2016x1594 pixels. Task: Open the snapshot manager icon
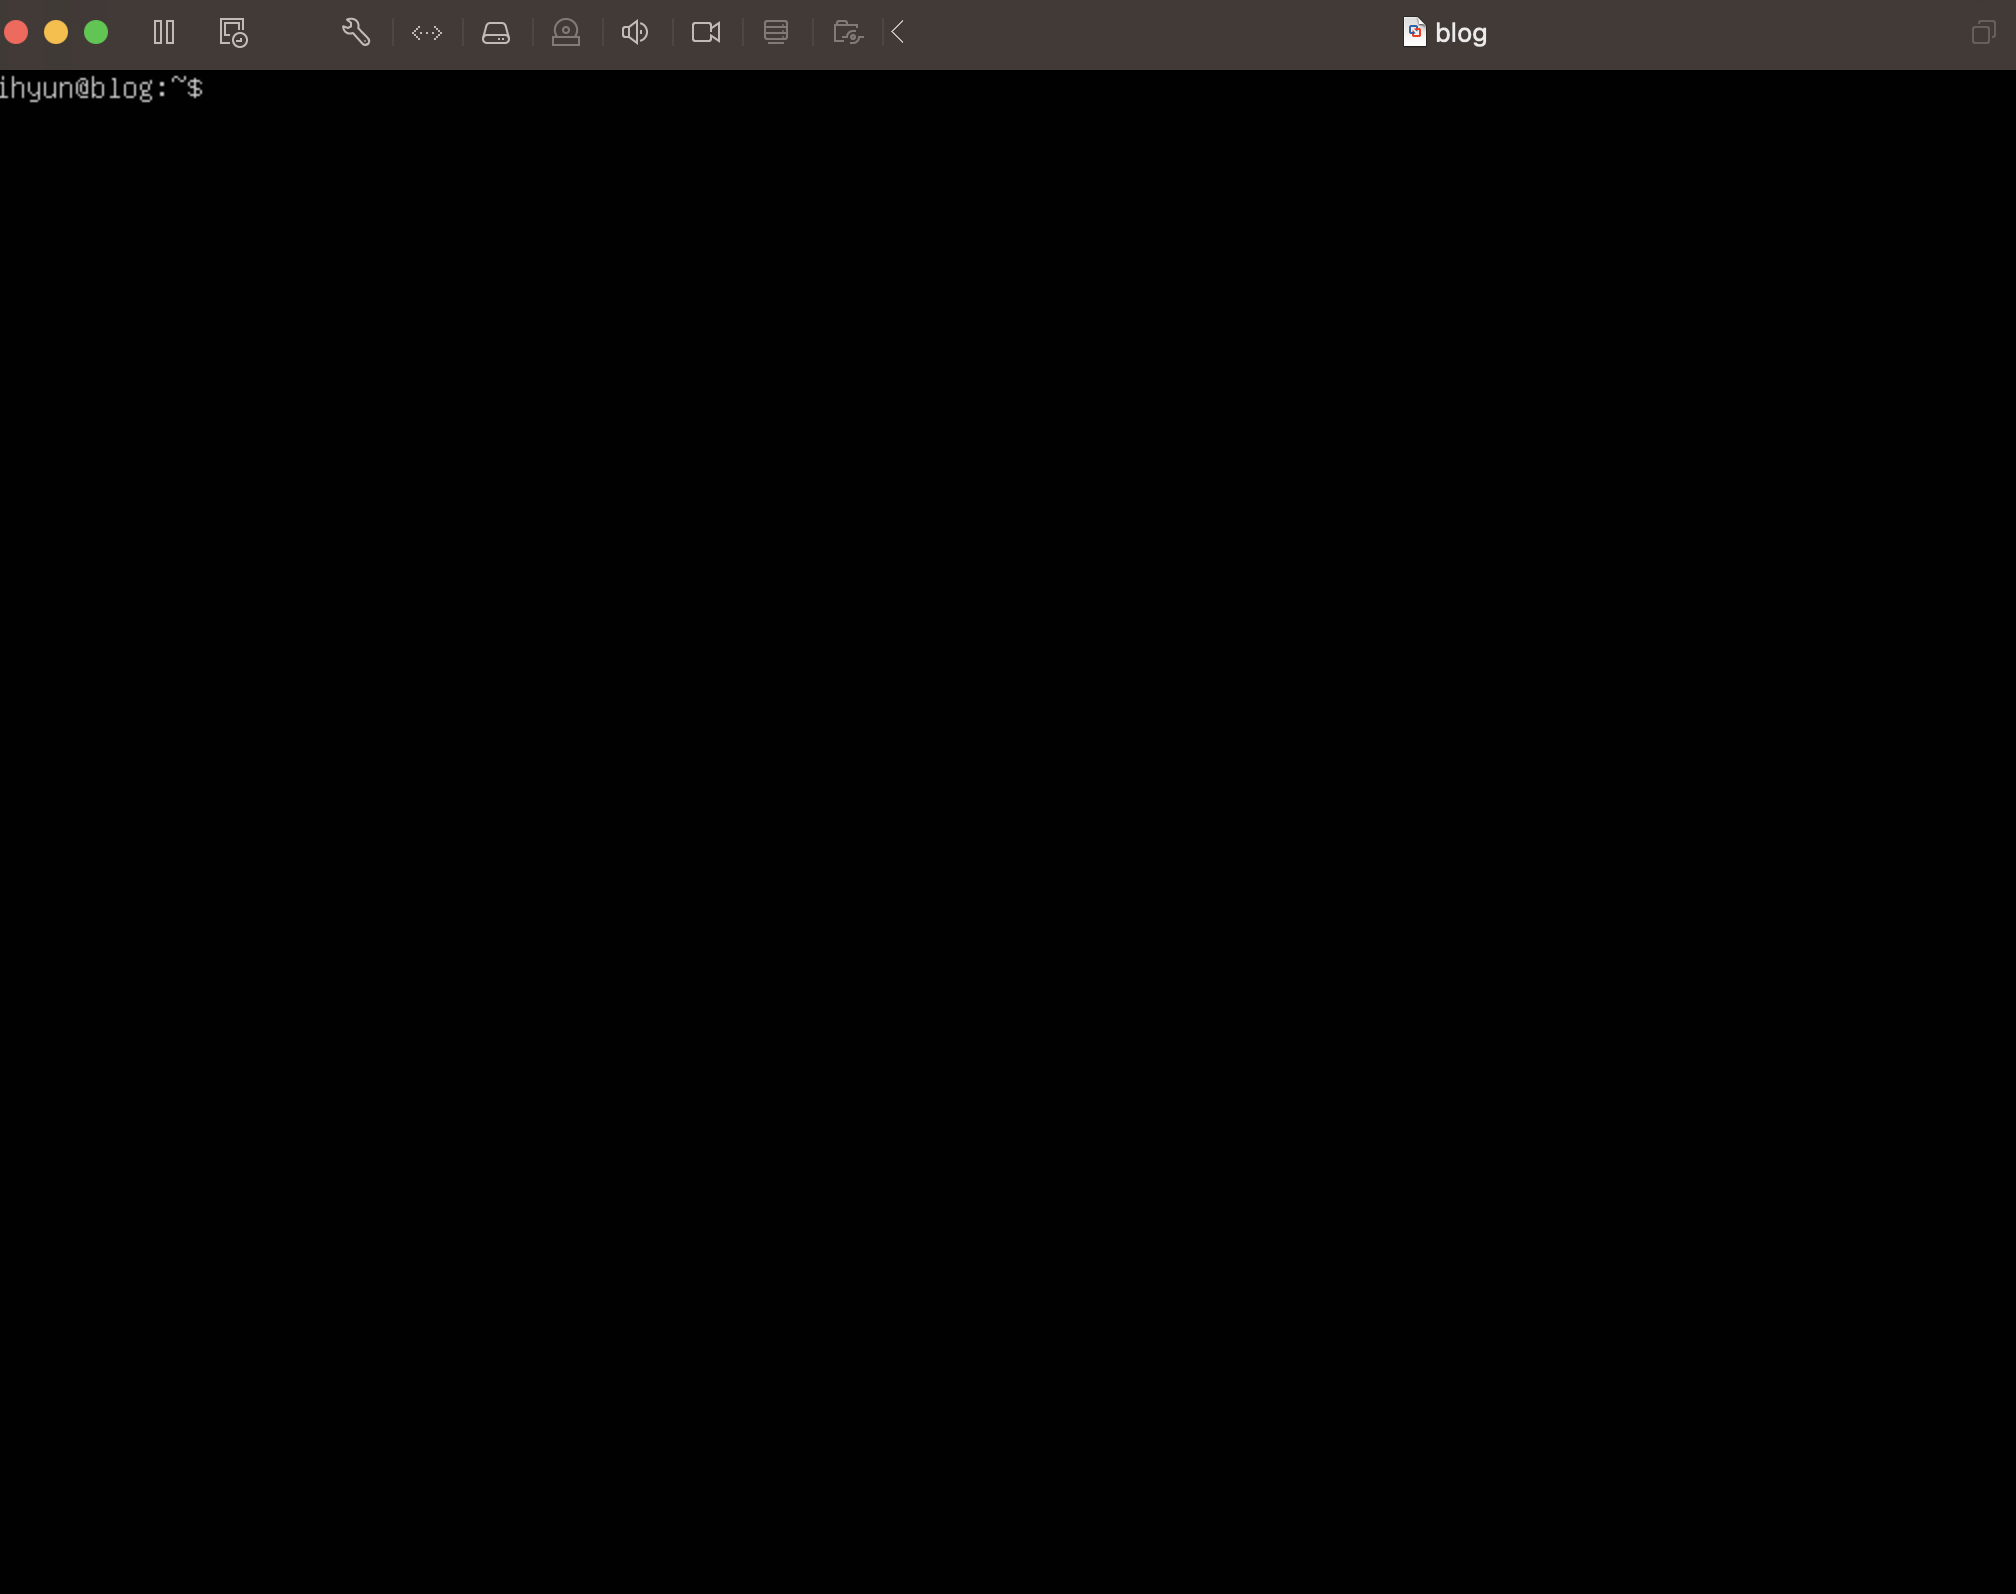tap(233, 32)
